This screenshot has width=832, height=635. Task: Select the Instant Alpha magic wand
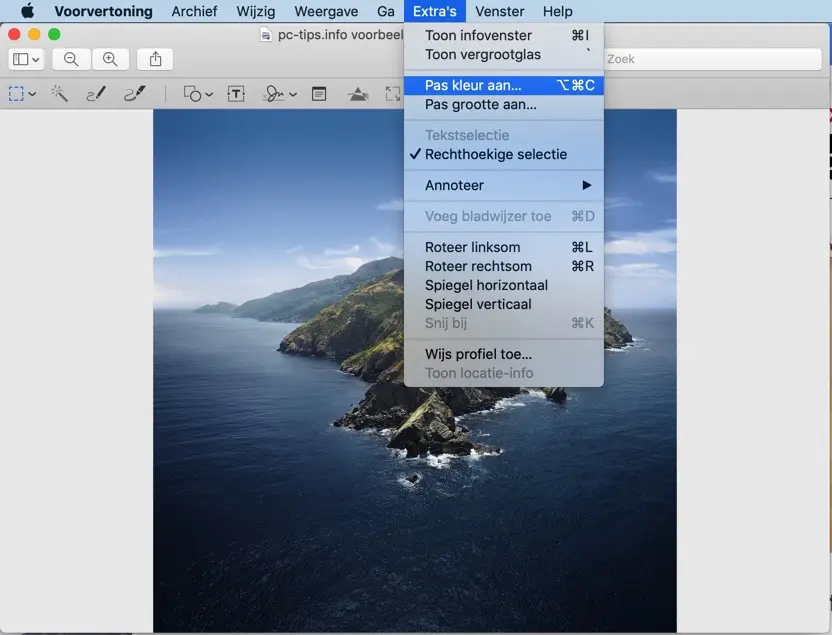pyautogui.click(x=59, y=94)
